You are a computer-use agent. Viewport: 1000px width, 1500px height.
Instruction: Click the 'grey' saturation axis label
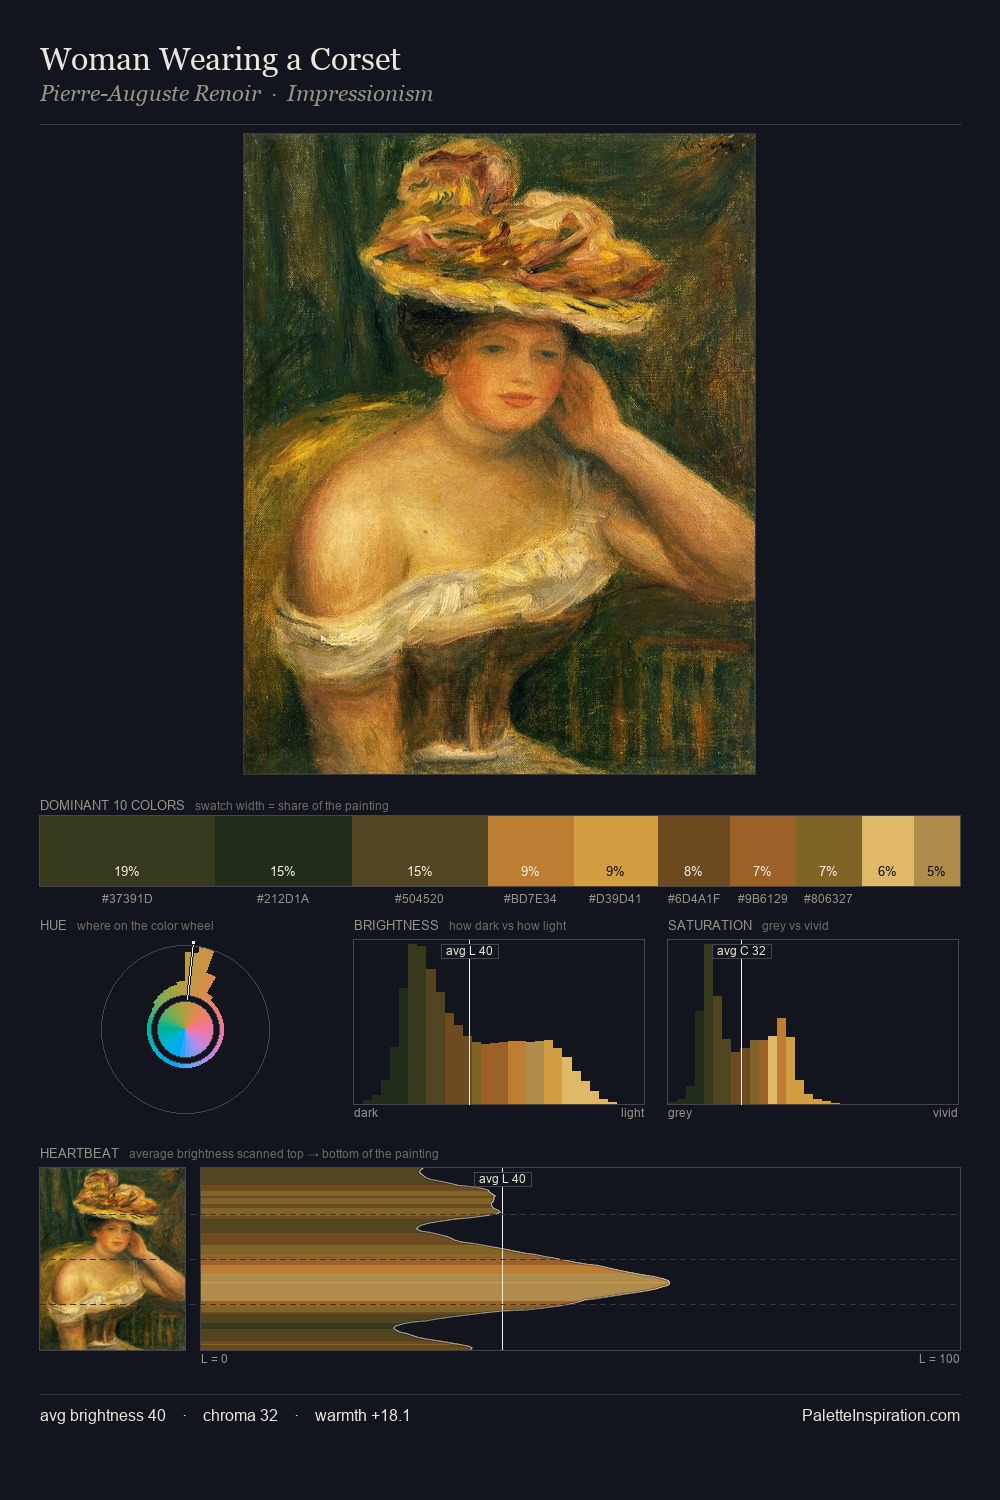680,1113
